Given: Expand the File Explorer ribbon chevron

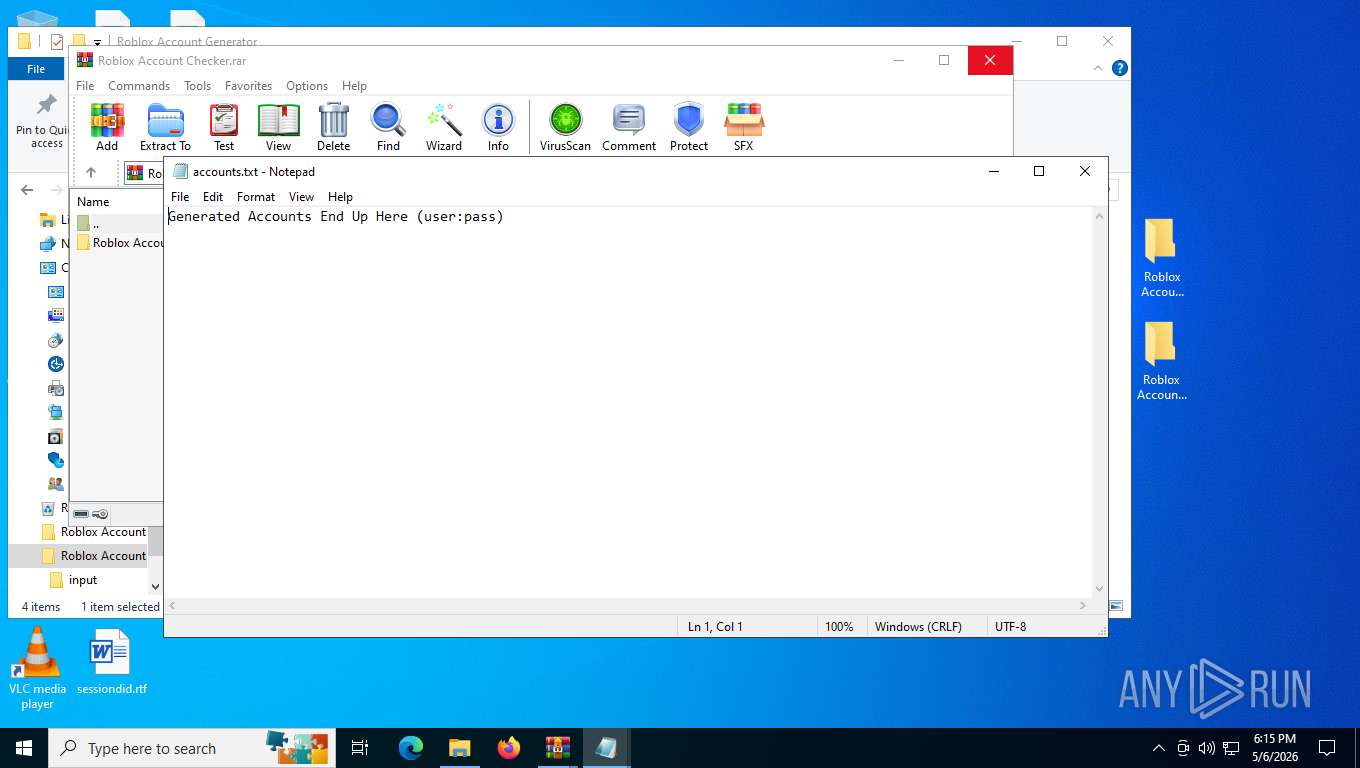Looking at the screenshot, I should tap(1099, 68).
